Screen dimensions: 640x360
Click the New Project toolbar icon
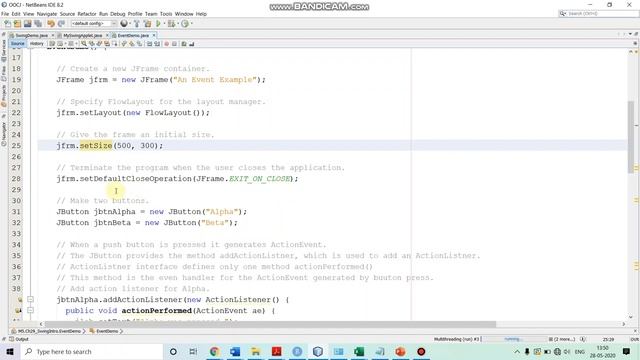18,24
